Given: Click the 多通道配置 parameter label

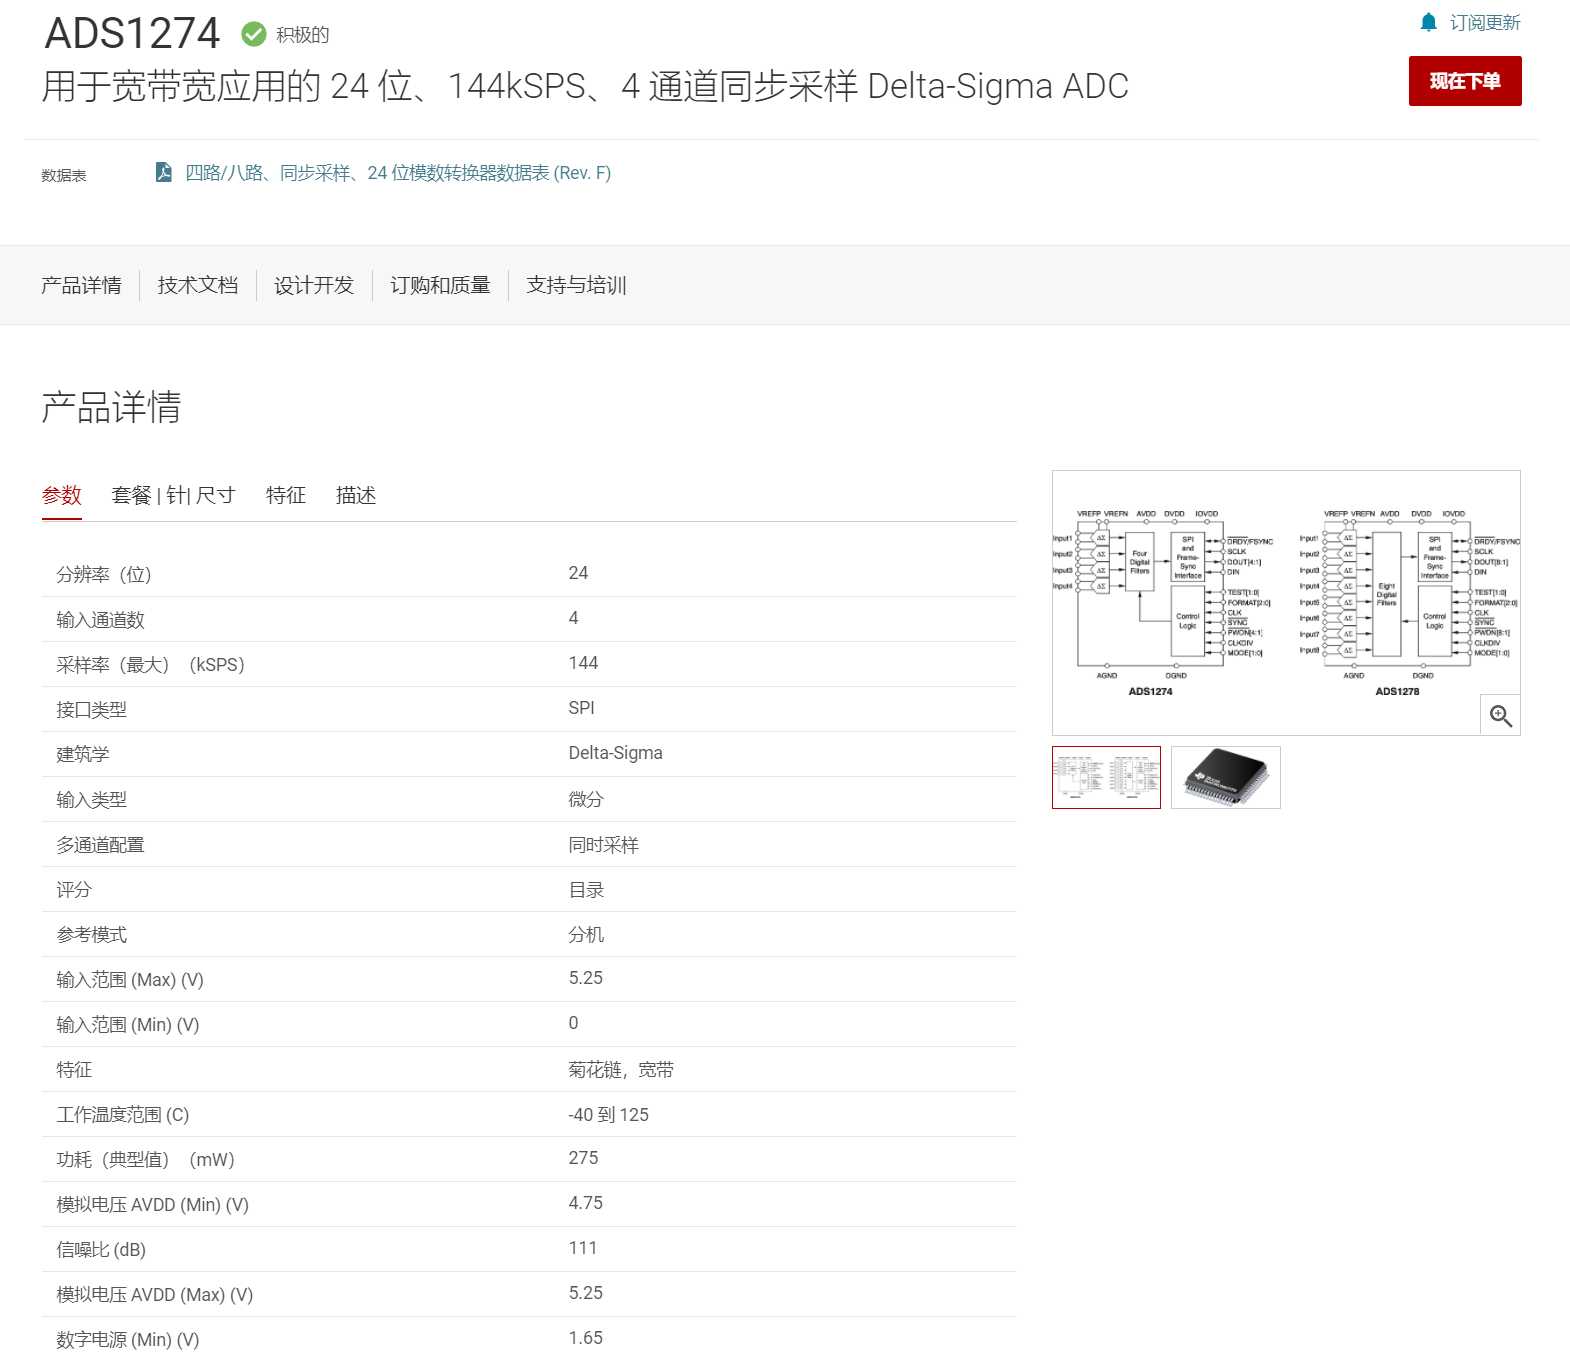Looking at the screenshot, I should [100, 845].
